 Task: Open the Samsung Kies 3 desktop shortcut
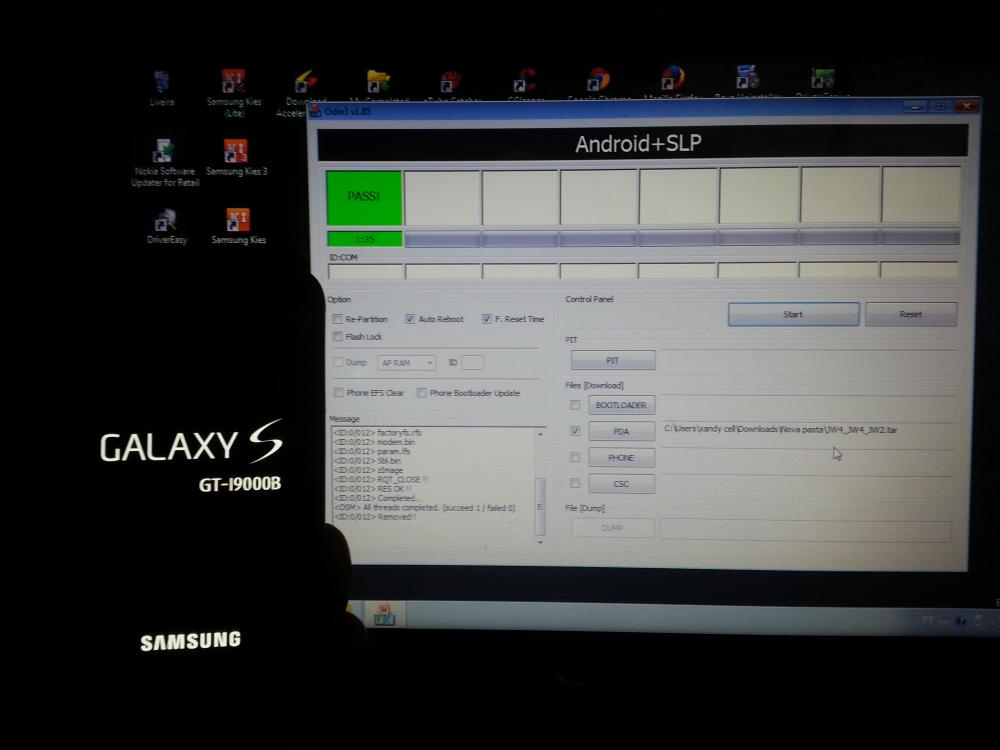236,158
